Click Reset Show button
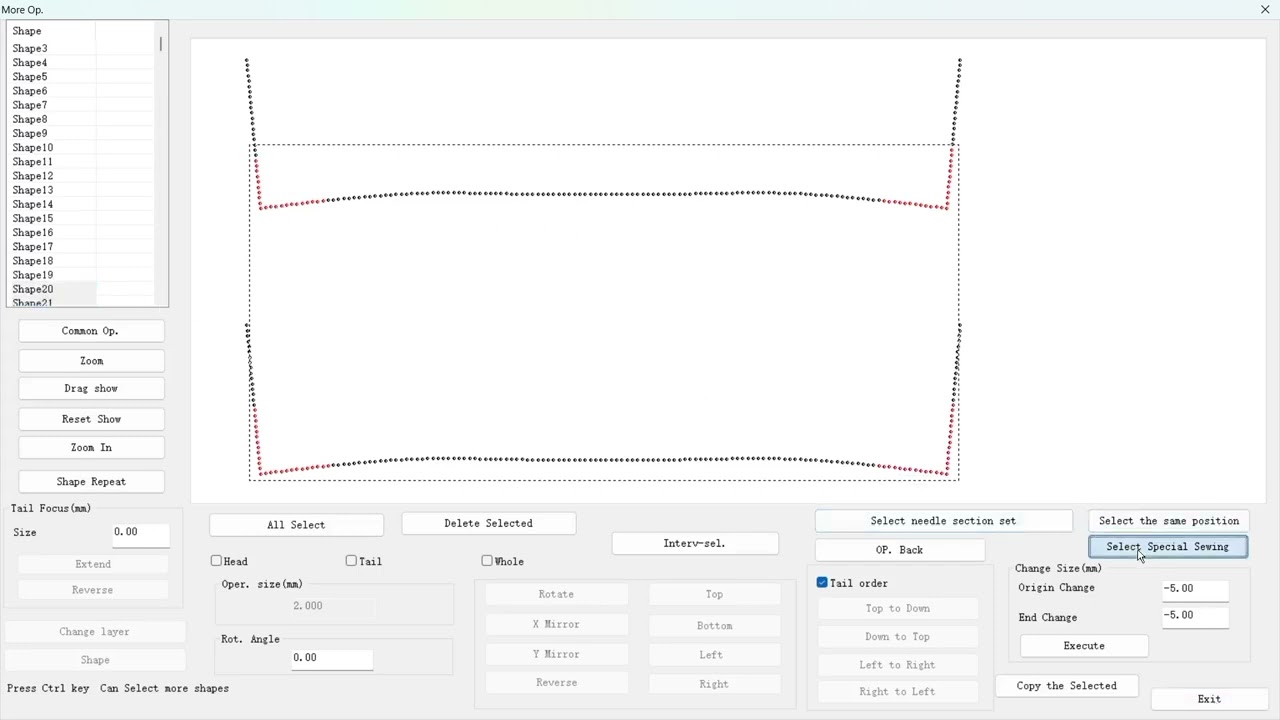 click(x=91, y=419)
